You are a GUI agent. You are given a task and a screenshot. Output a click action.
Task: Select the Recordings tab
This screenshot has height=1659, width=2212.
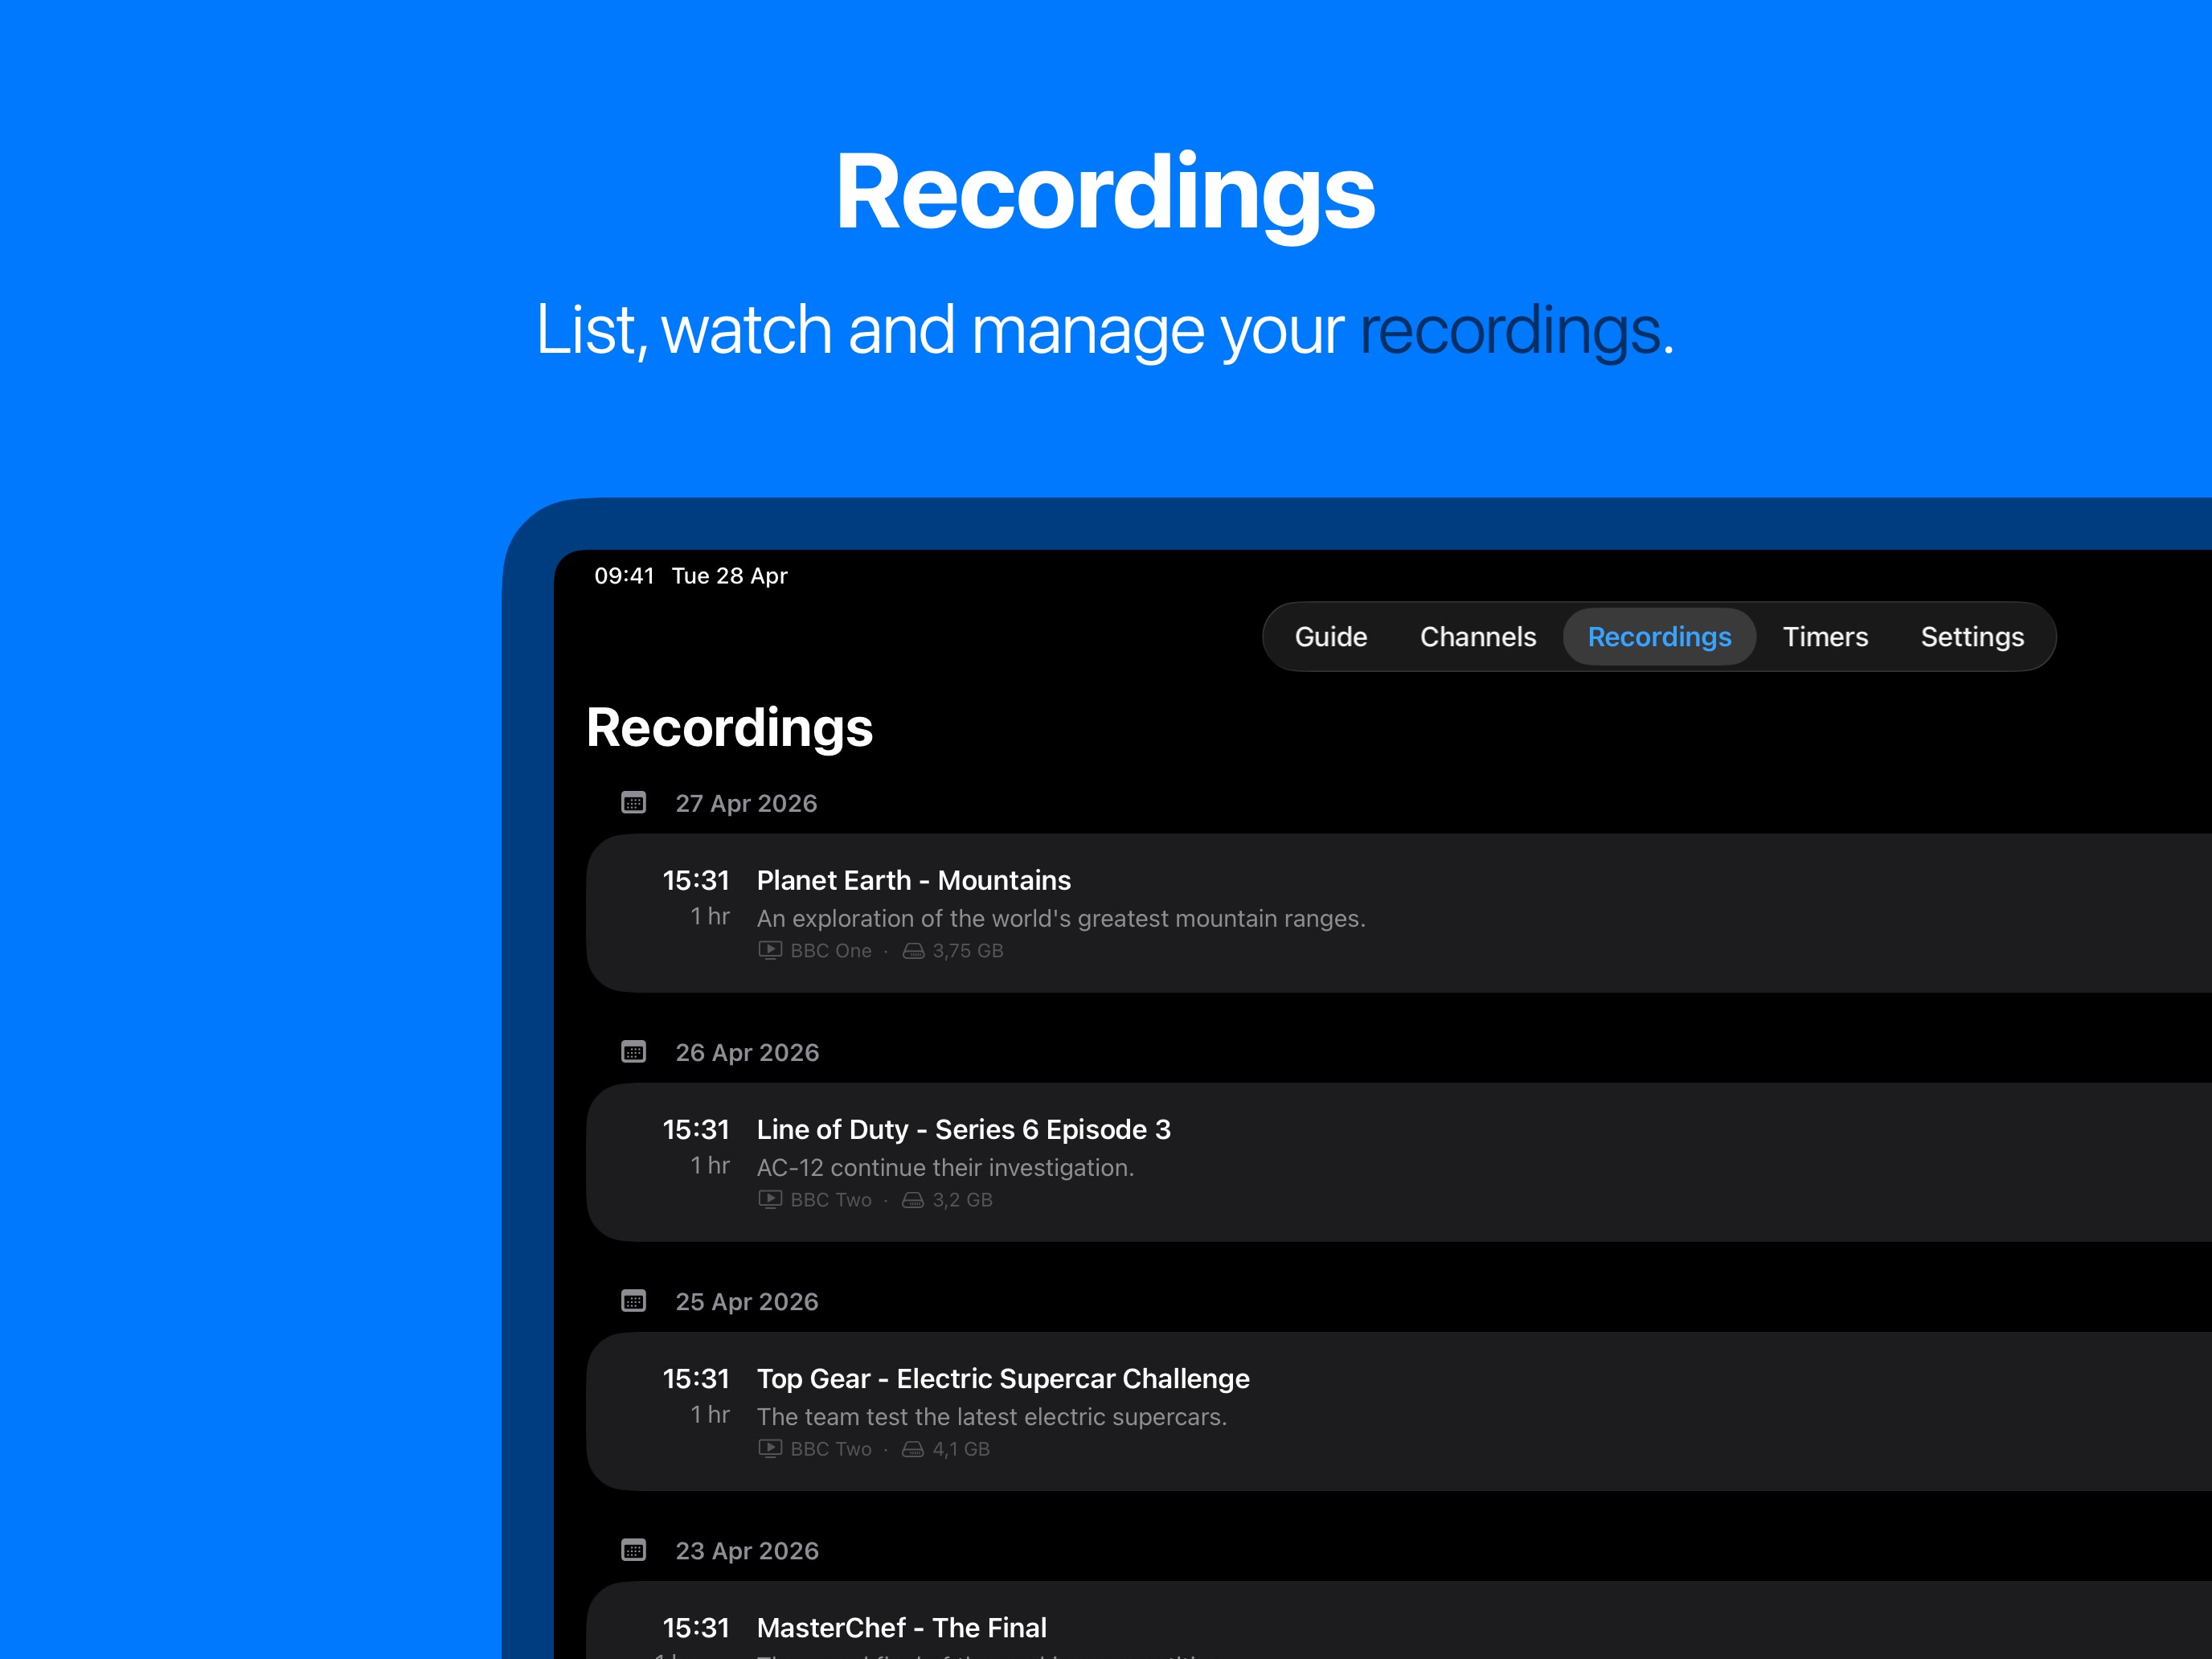1659,637
